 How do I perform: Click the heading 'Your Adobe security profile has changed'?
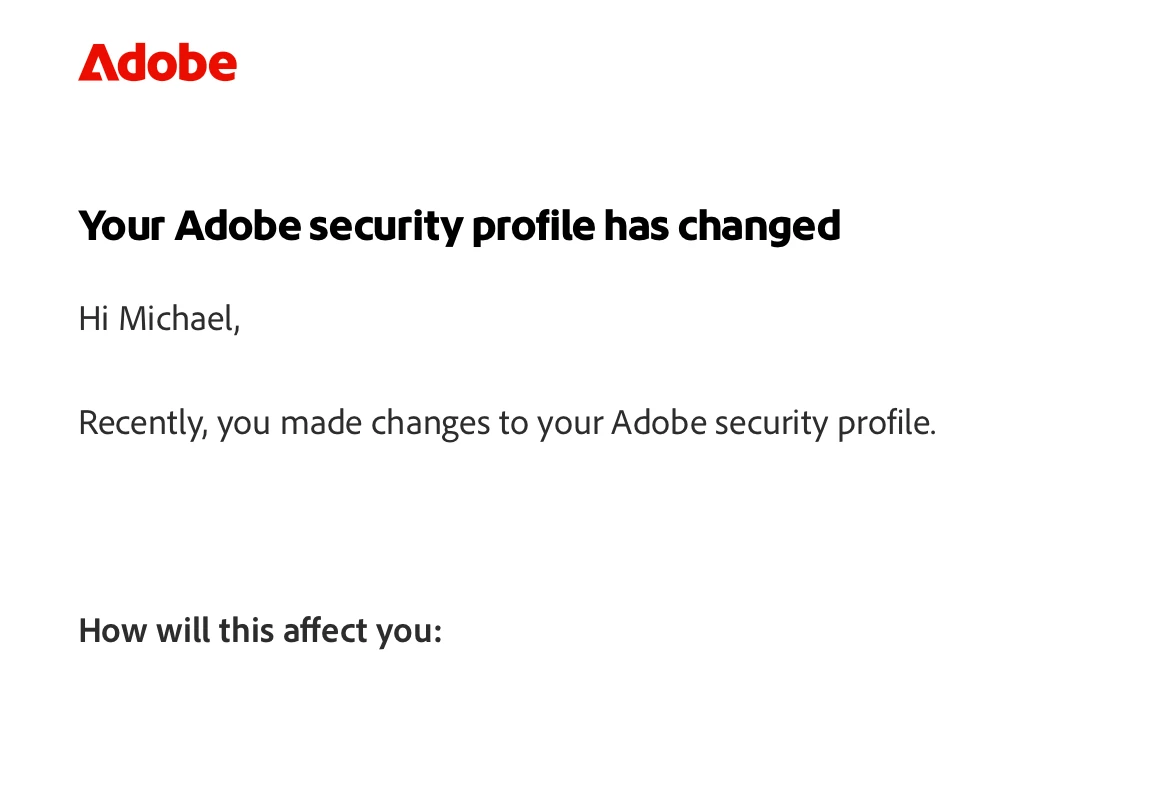coord(459,226)
